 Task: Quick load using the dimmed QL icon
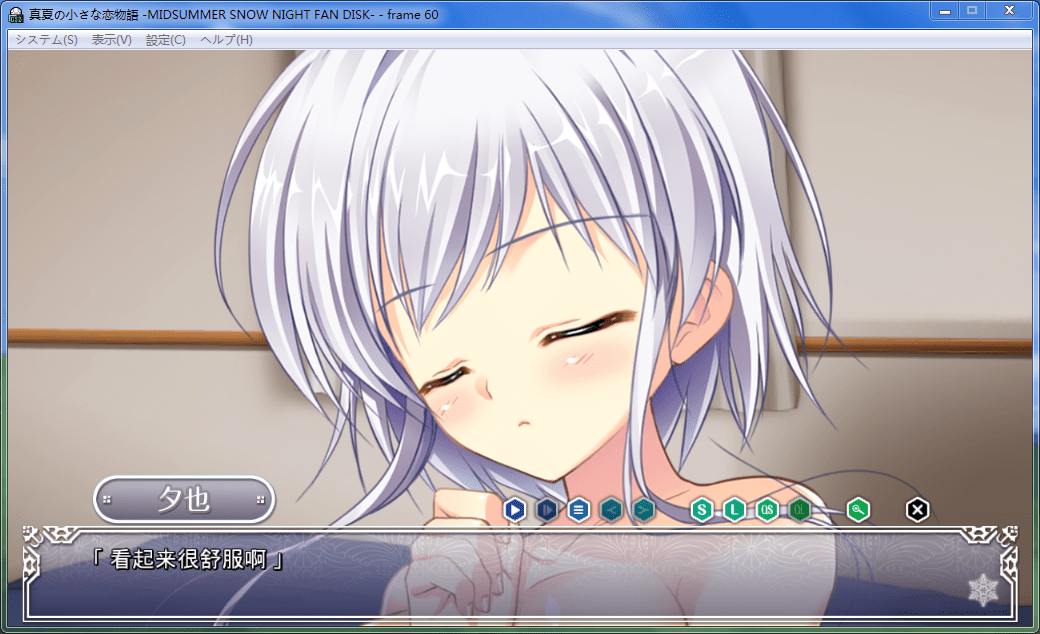pos(799,510)
